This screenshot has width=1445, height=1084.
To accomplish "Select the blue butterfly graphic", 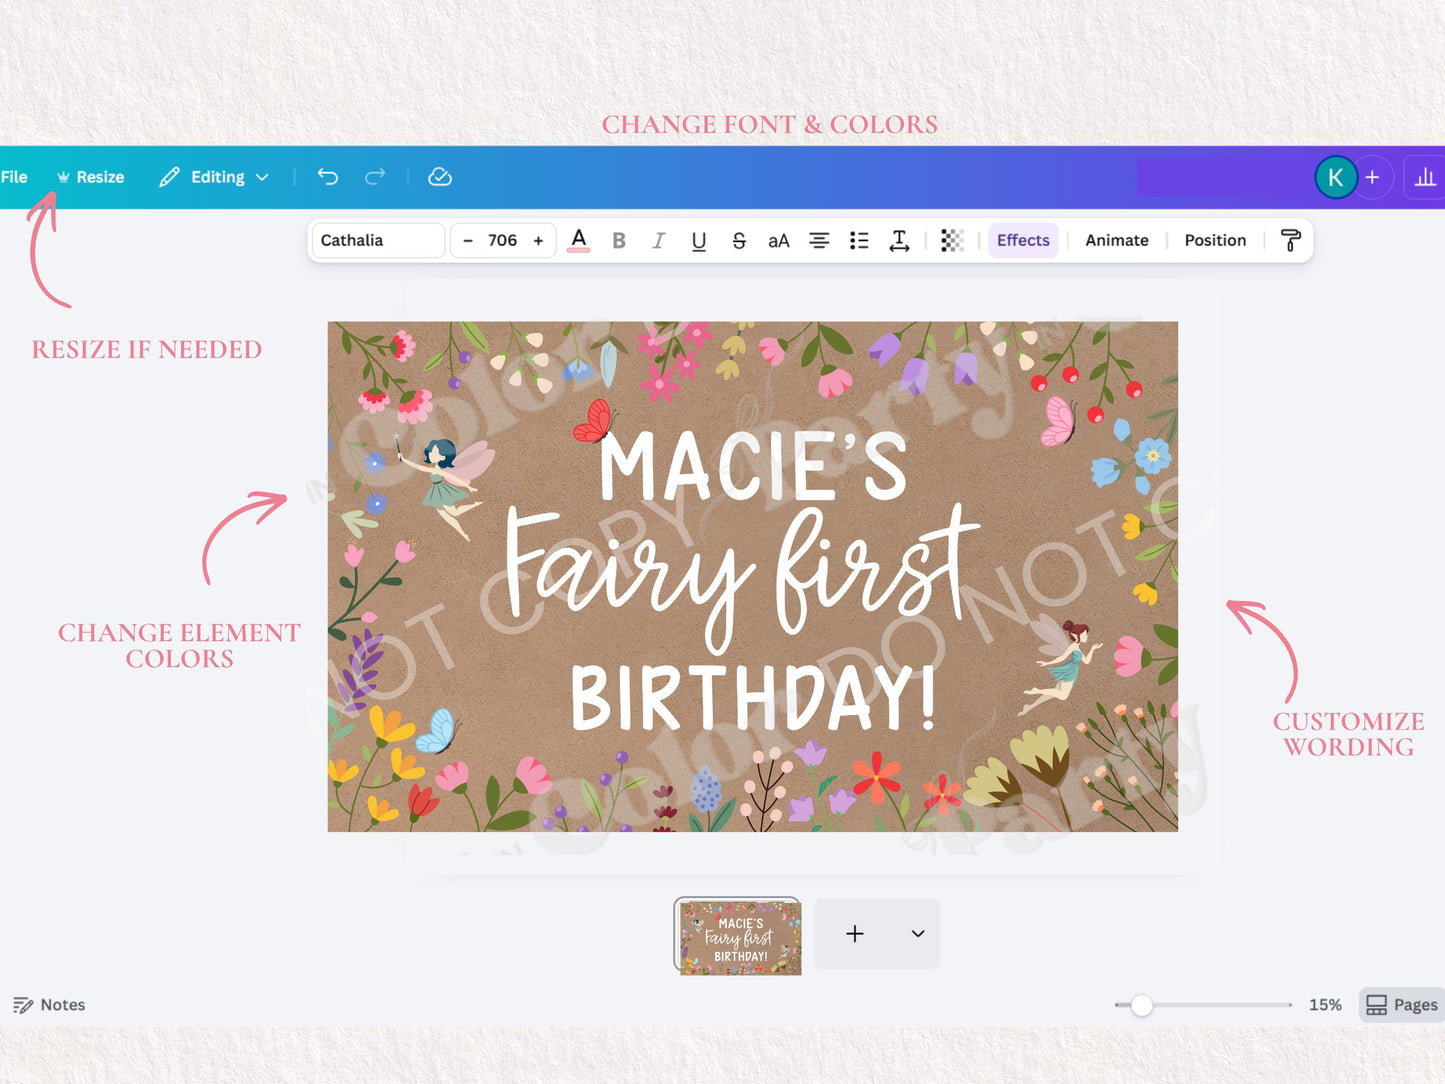I will coord(437,731).
